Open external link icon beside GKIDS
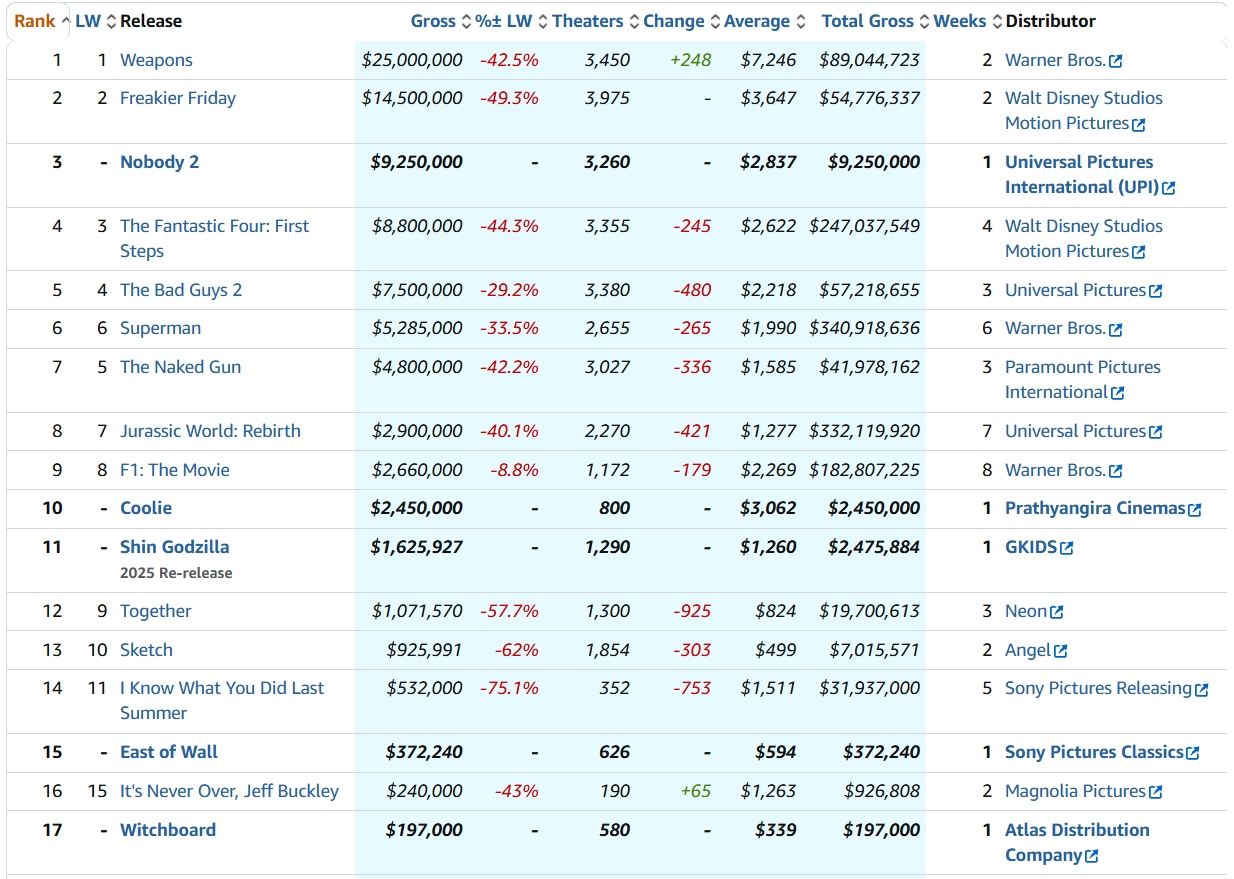 (x=1067, y=548)
